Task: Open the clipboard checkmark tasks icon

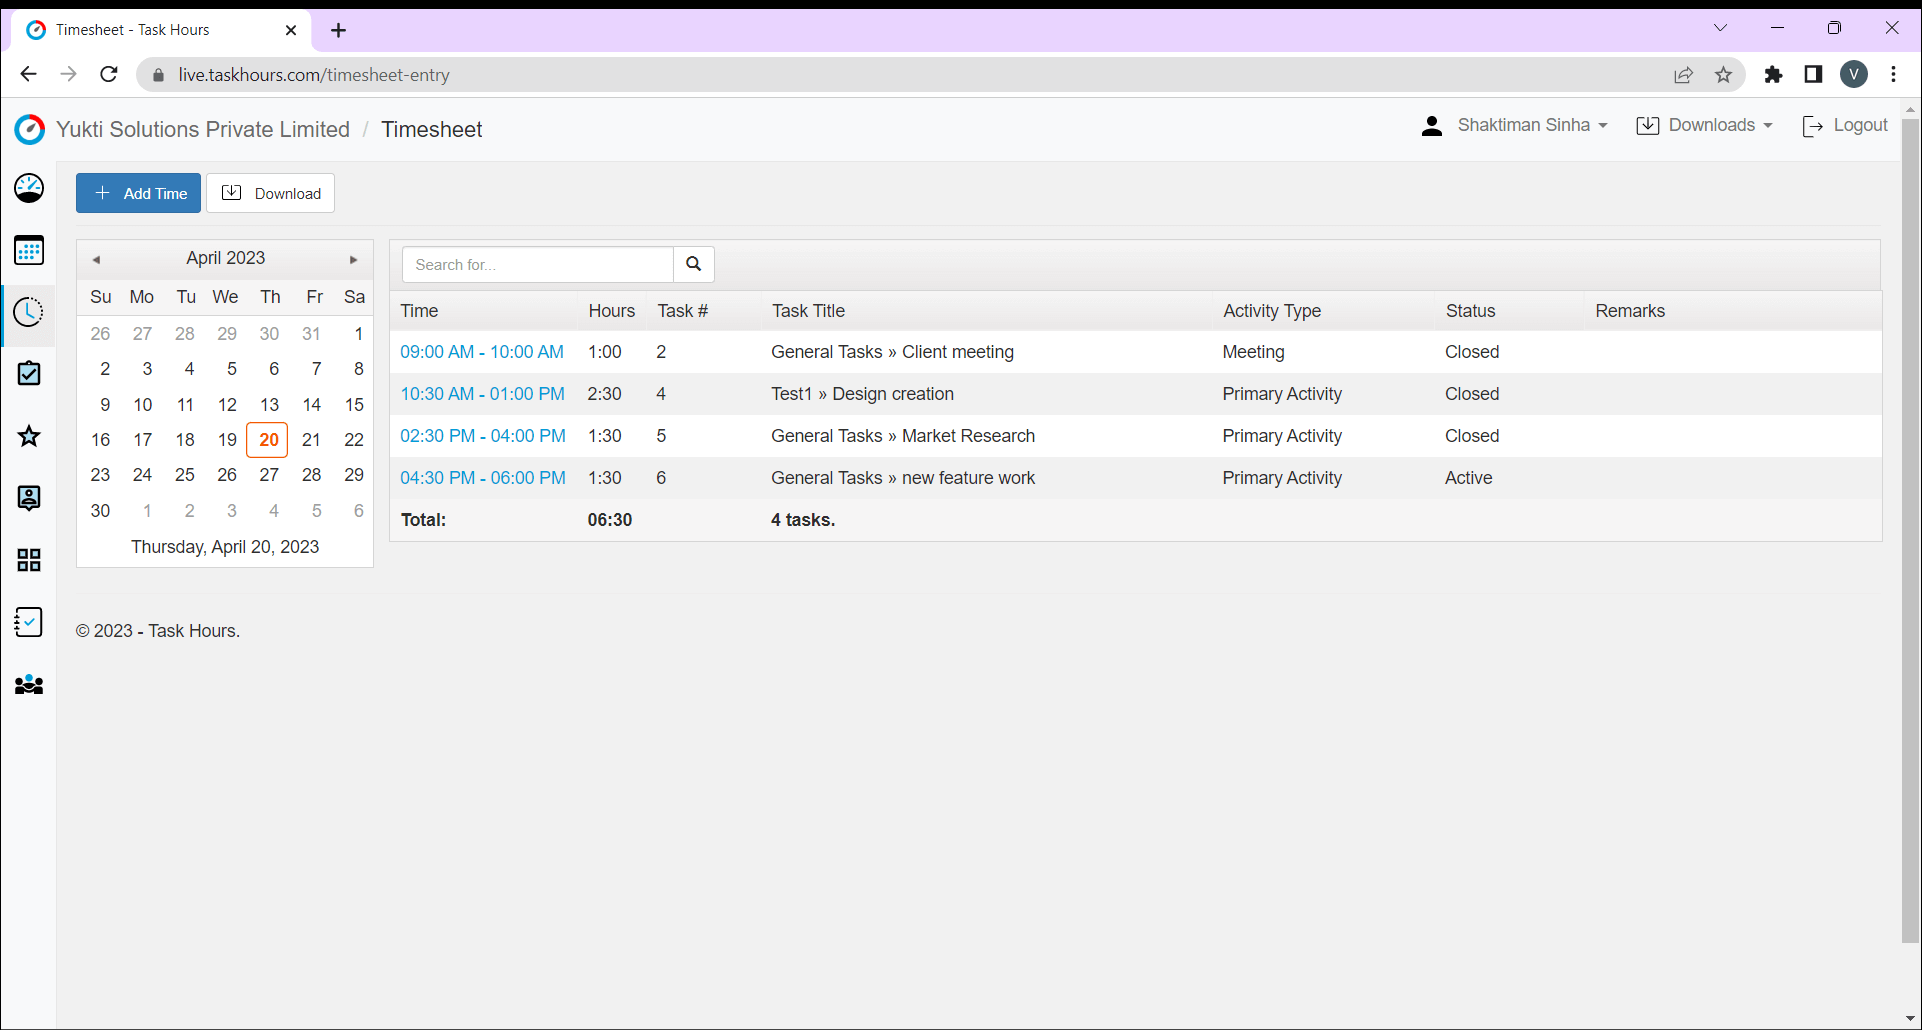Action: [29, 374]
